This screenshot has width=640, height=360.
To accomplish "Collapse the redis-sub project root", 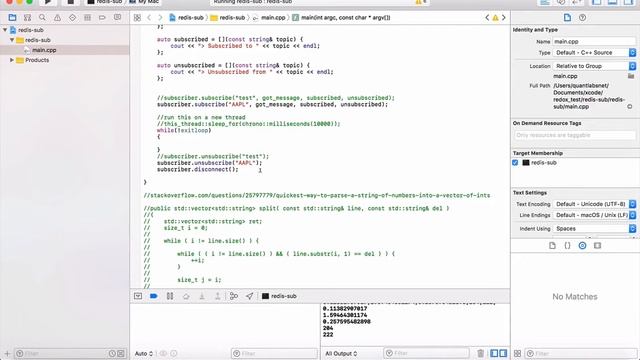I will (x=5, y=30).
